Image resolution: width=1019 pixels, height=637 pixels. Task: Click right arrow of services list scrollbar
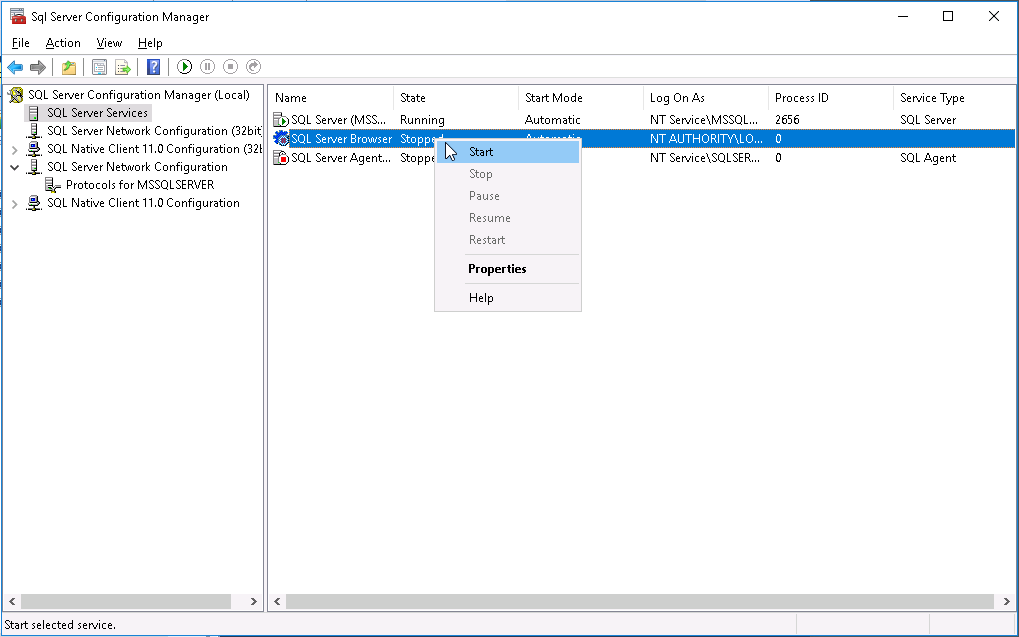pos(1007,602)
